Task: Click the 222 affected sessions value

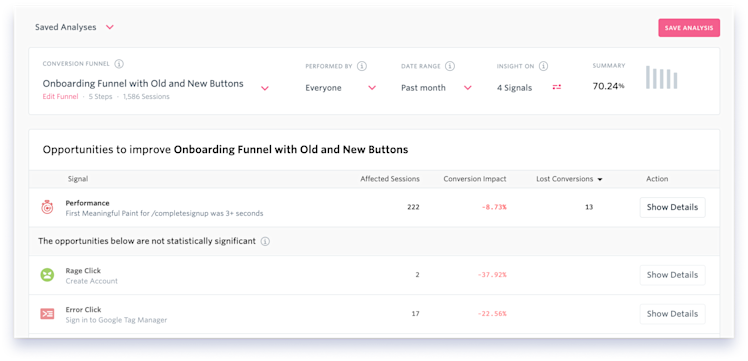Action: pos(414,207)
